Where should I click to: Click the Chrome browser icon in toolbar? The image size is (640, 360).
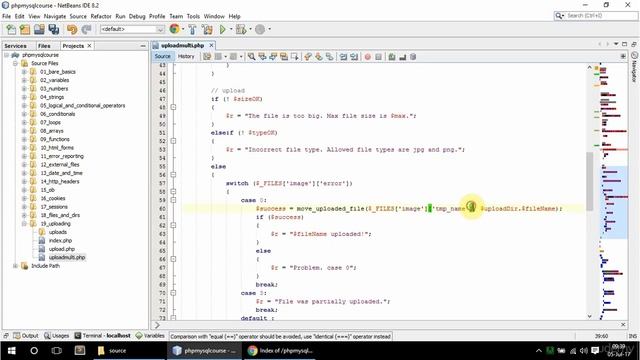pos(174,29)
